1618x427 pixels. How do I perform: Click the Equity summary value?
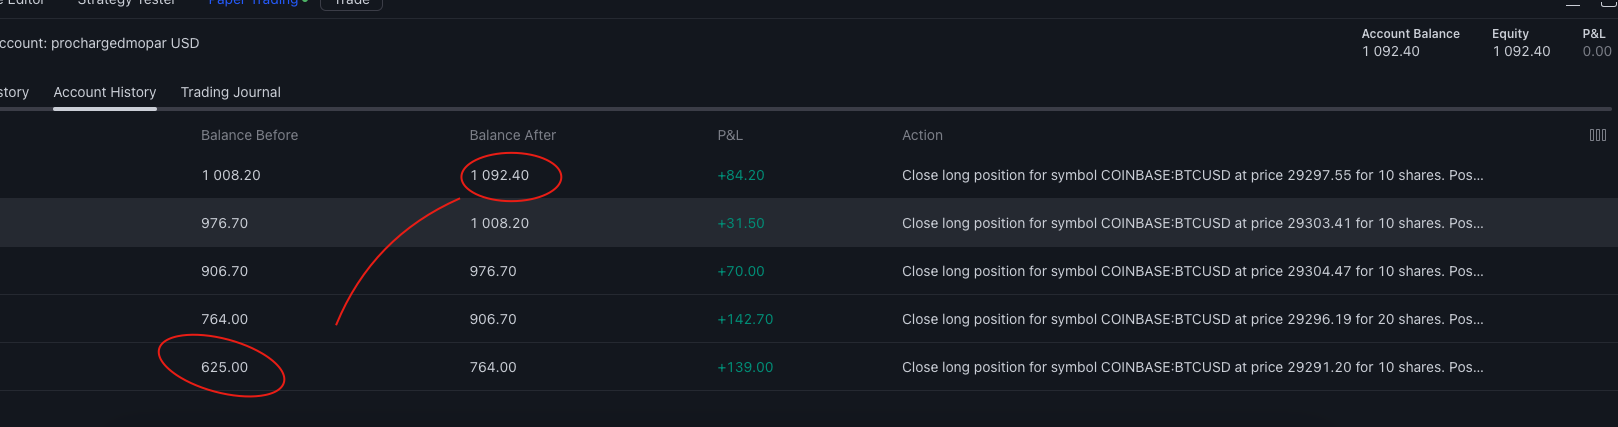pyautogui.click(x=1521, y=51)
